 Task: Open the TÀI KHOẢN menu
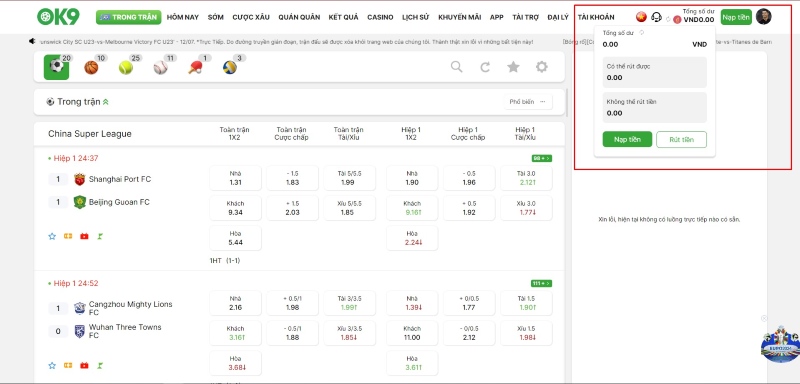596,17
